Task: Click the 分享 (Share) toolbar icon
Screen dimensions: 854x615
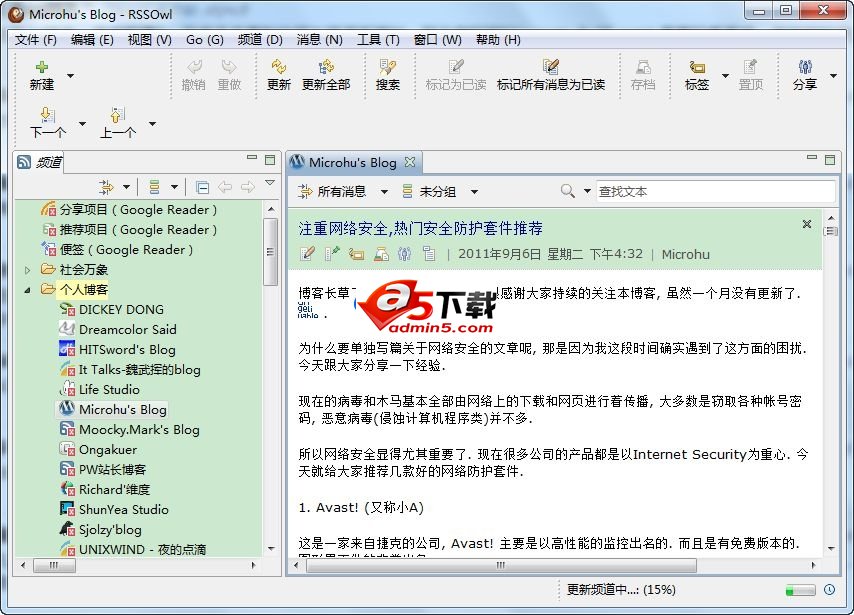Action: [805, 67]
